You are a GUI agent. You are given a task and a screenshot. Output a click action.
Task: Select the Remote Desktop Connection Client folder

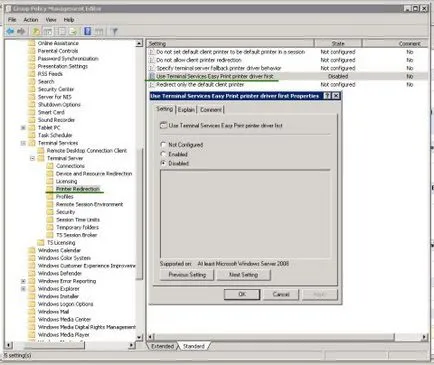pos(87,151)
